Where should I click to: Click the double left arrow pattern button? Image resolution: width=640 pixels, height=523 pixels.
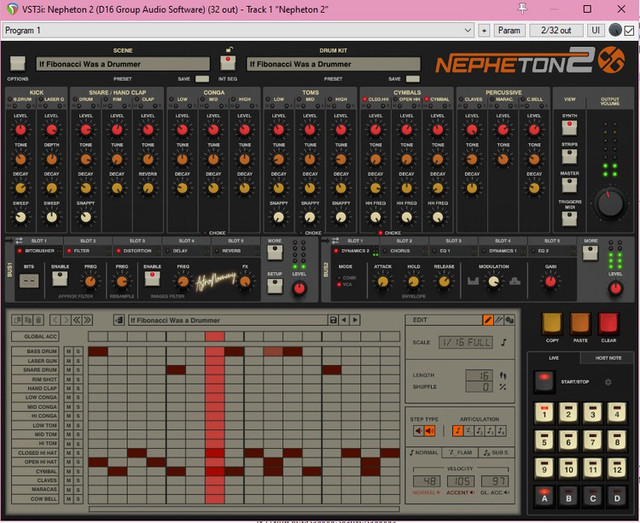[76, 320]
